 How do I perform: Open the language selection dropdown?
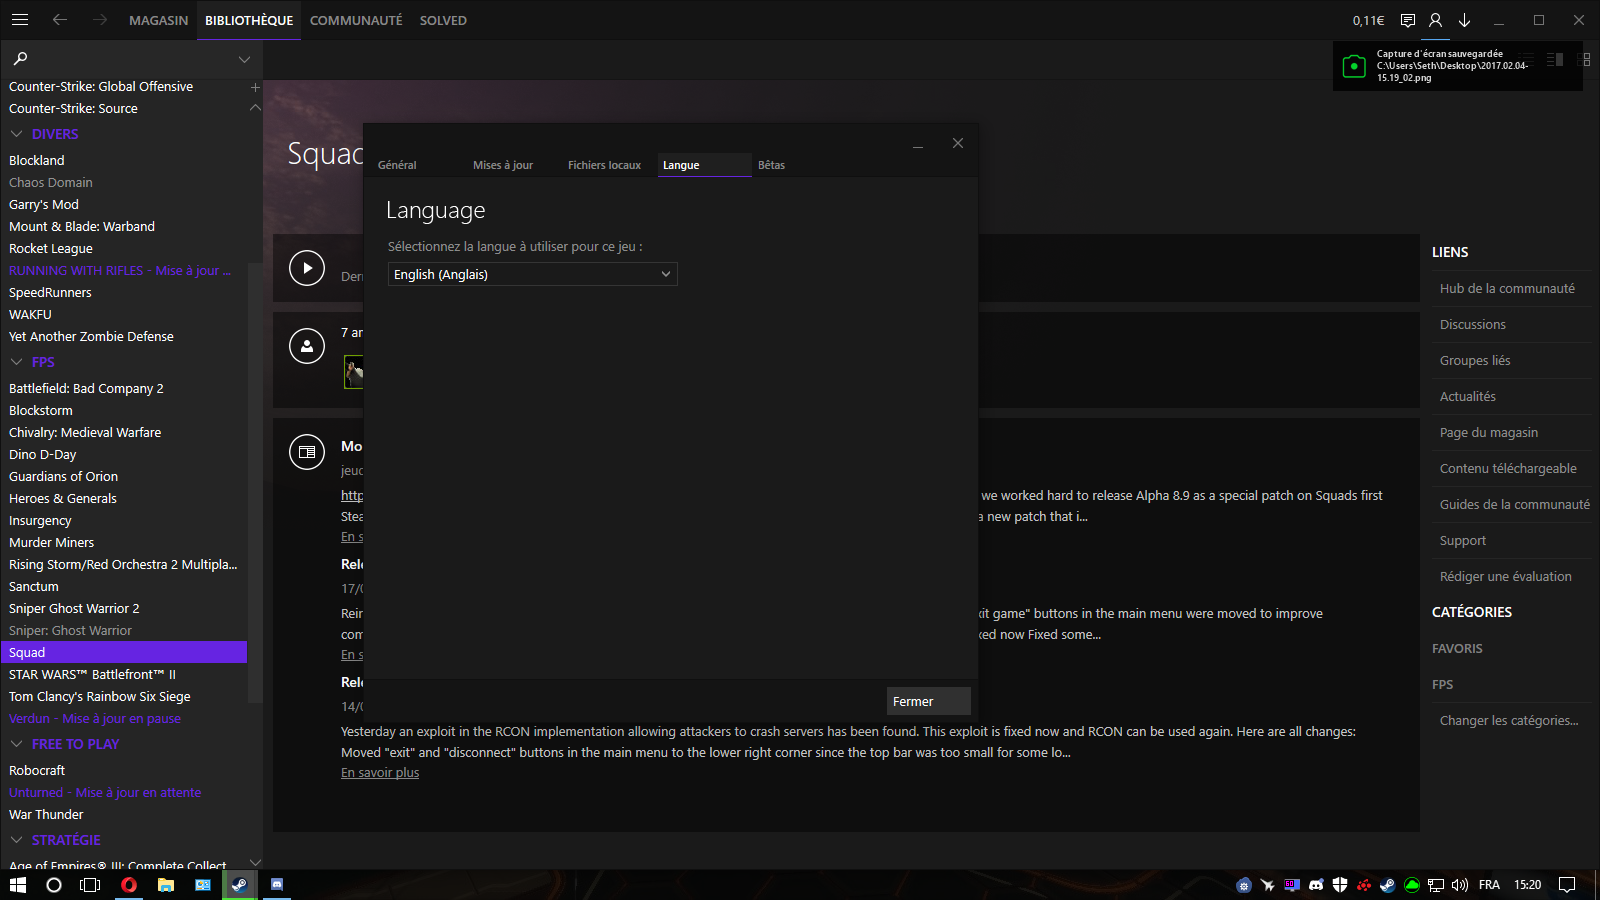[x=533, y=274]
